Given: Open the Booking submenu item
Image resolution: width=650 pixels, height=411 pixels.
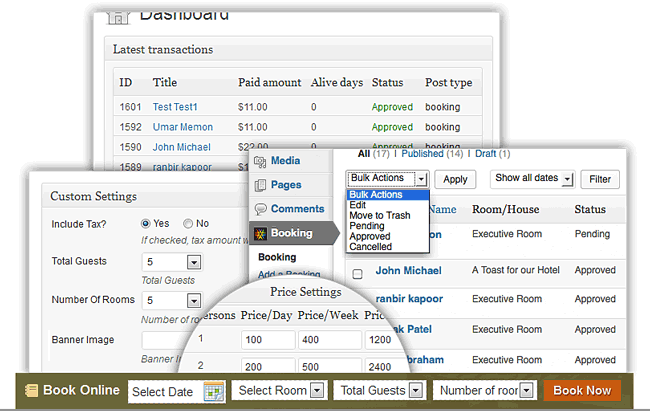Looking at the screenshot, I should coord(277,257).
